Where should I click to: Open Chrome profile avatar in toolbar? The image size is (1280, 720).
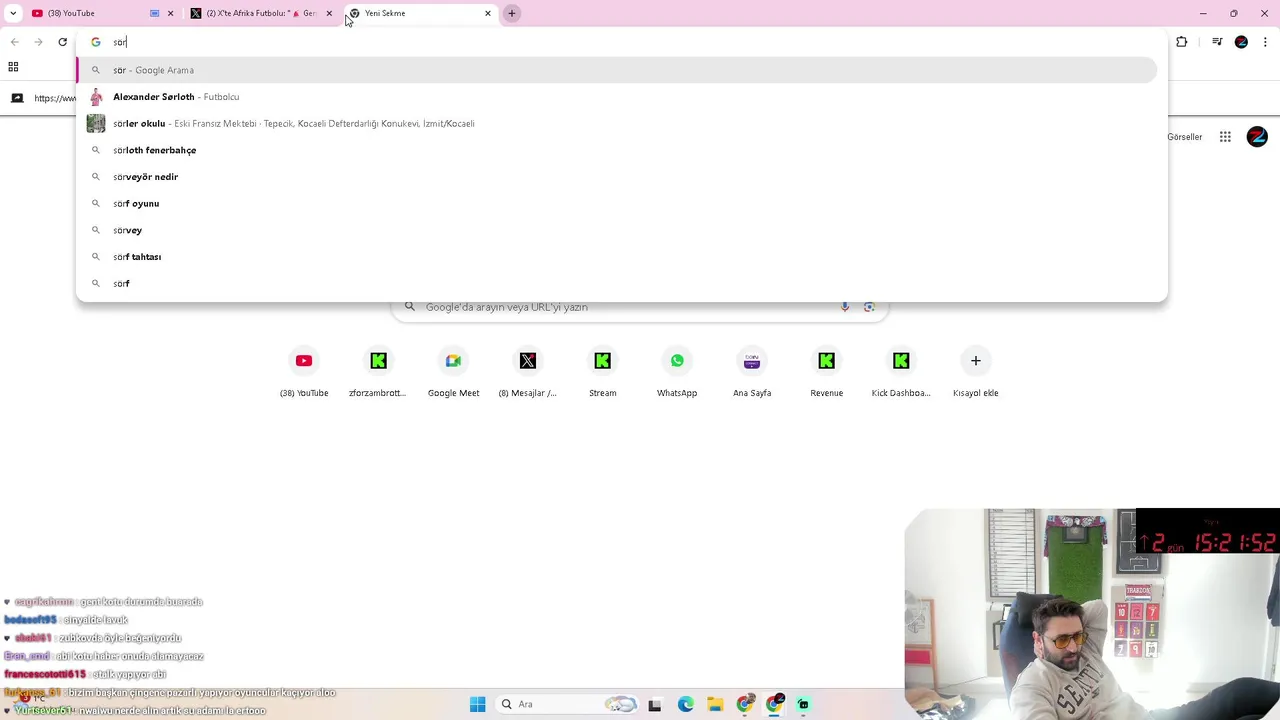pos(1241,42)
